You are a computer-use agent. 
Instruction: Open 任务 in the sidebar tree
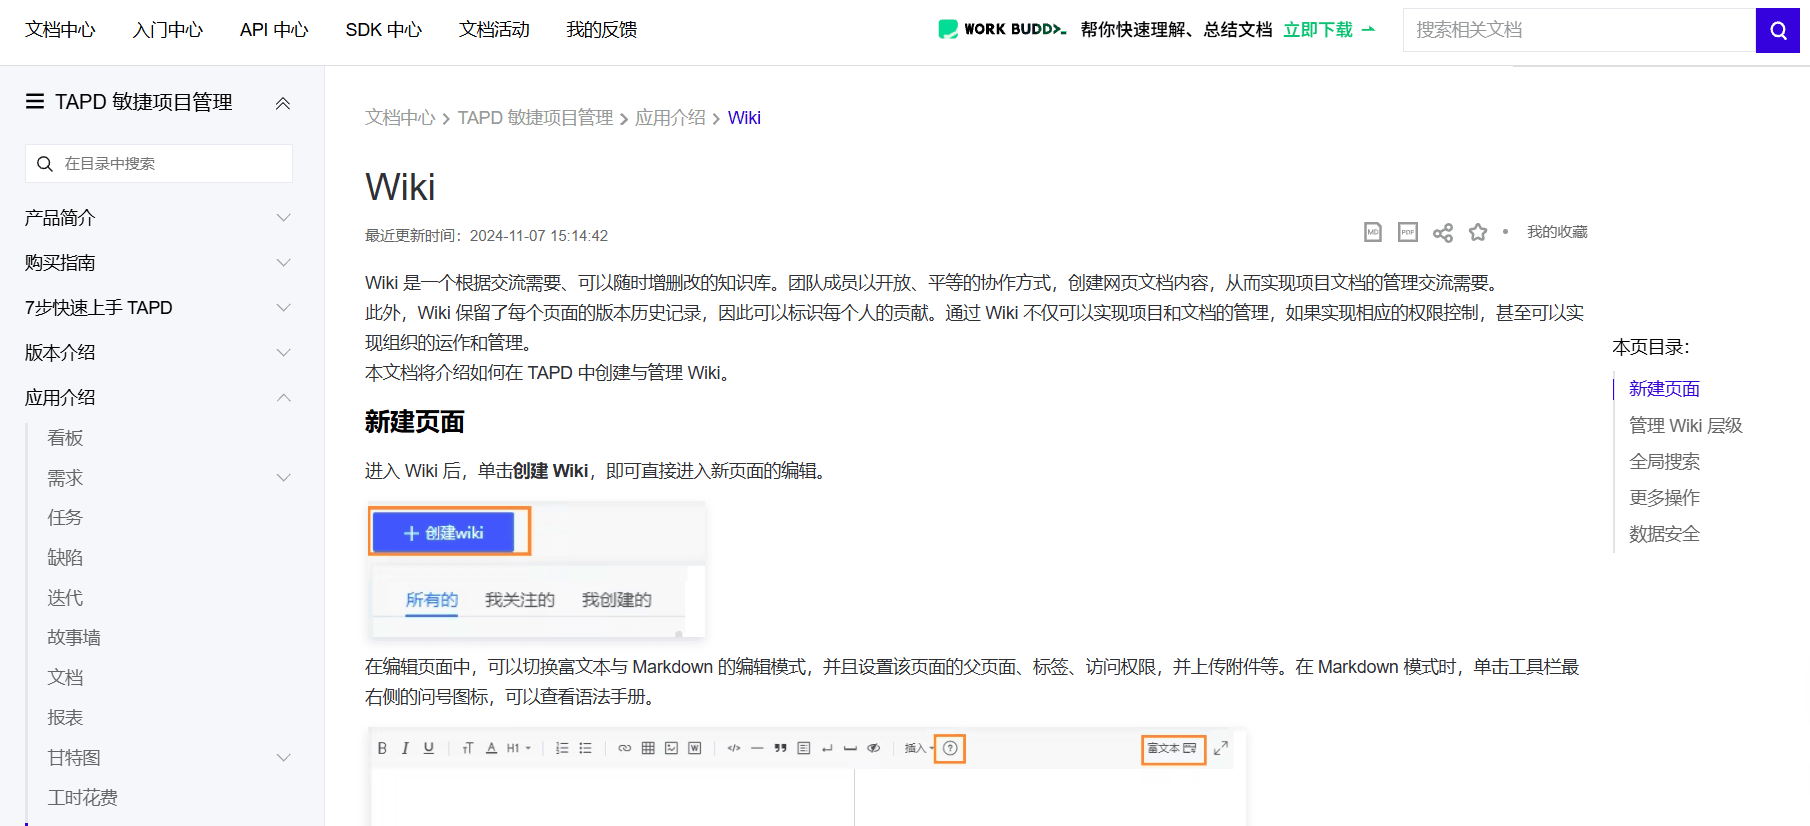click(65, 518)
